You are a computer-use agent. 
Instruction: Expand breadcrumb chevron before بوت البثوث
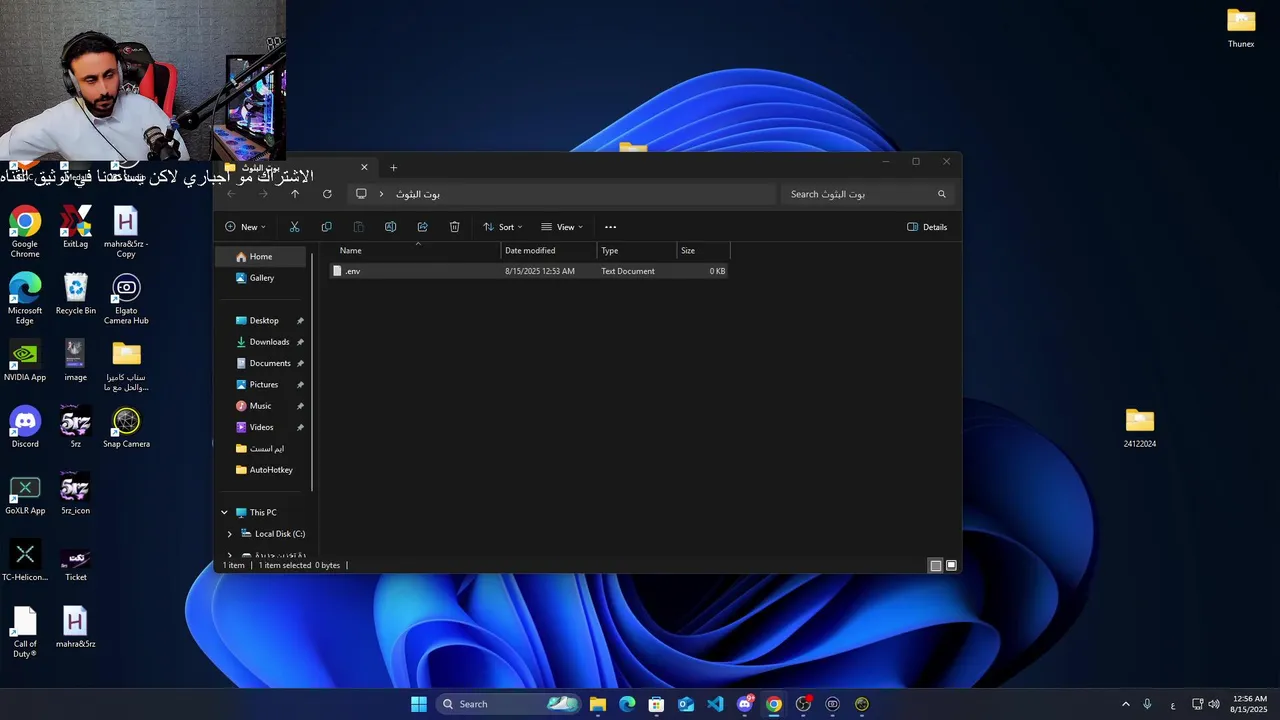tap(381, 194)
